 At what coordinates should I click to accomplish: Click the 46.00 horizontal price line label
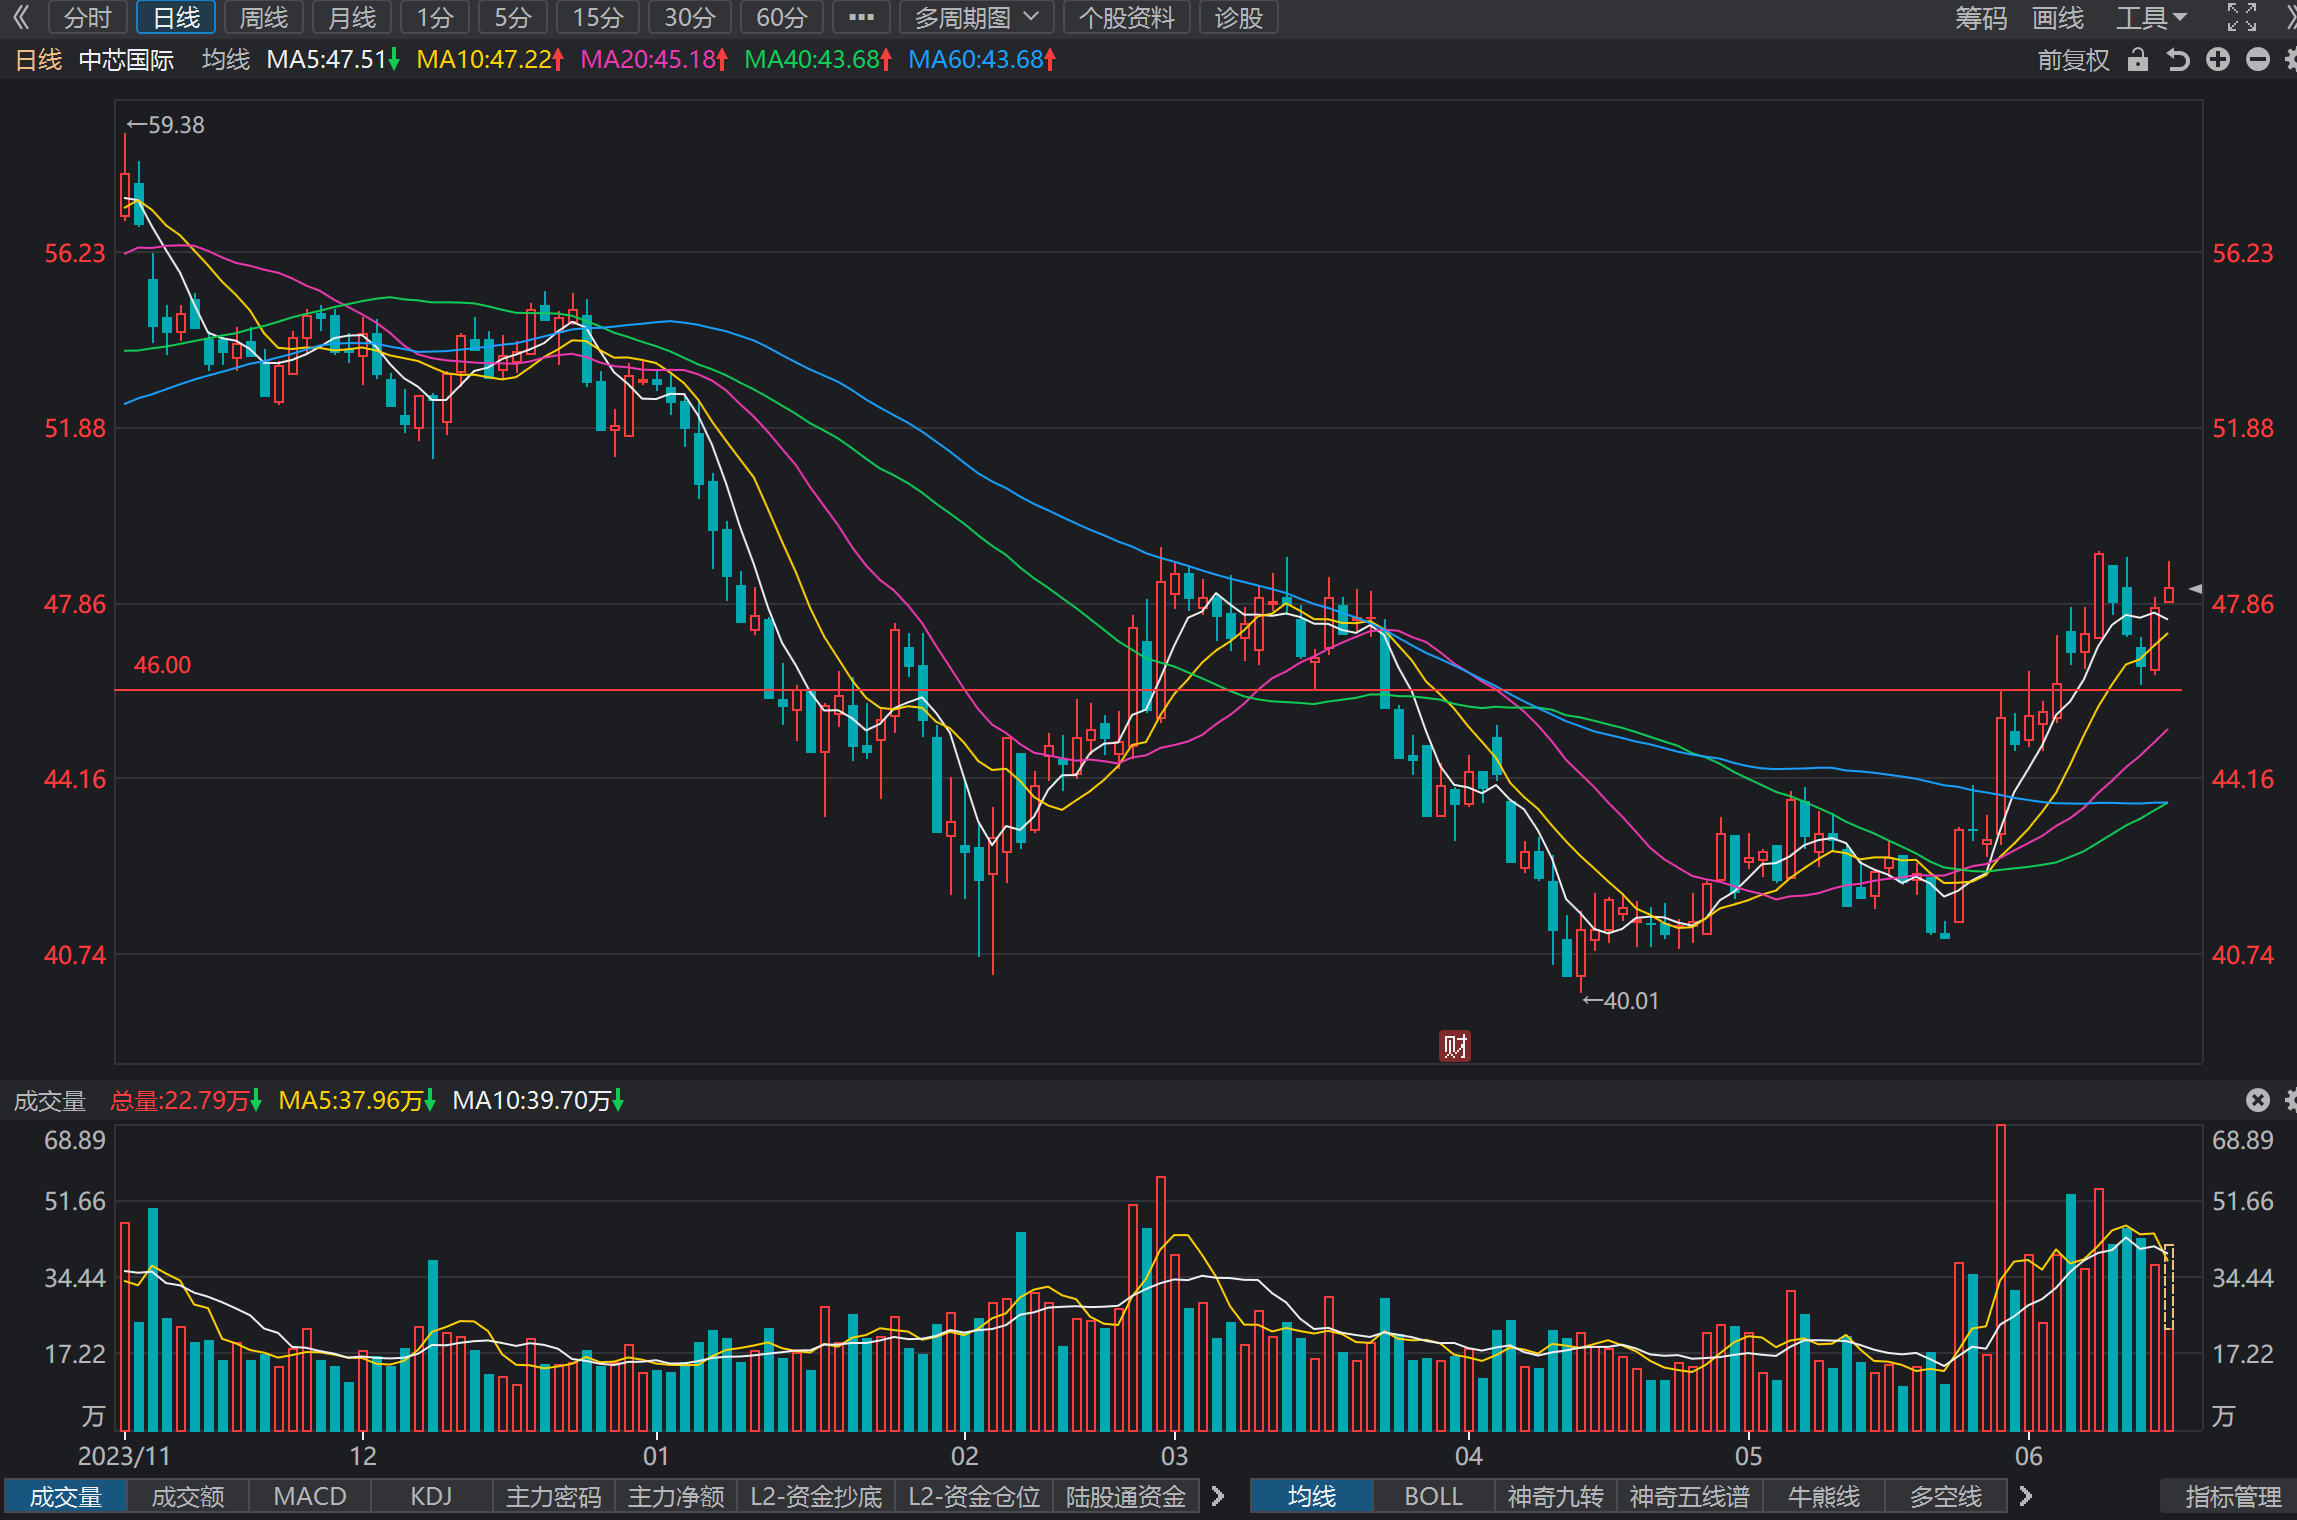(162, 665)
